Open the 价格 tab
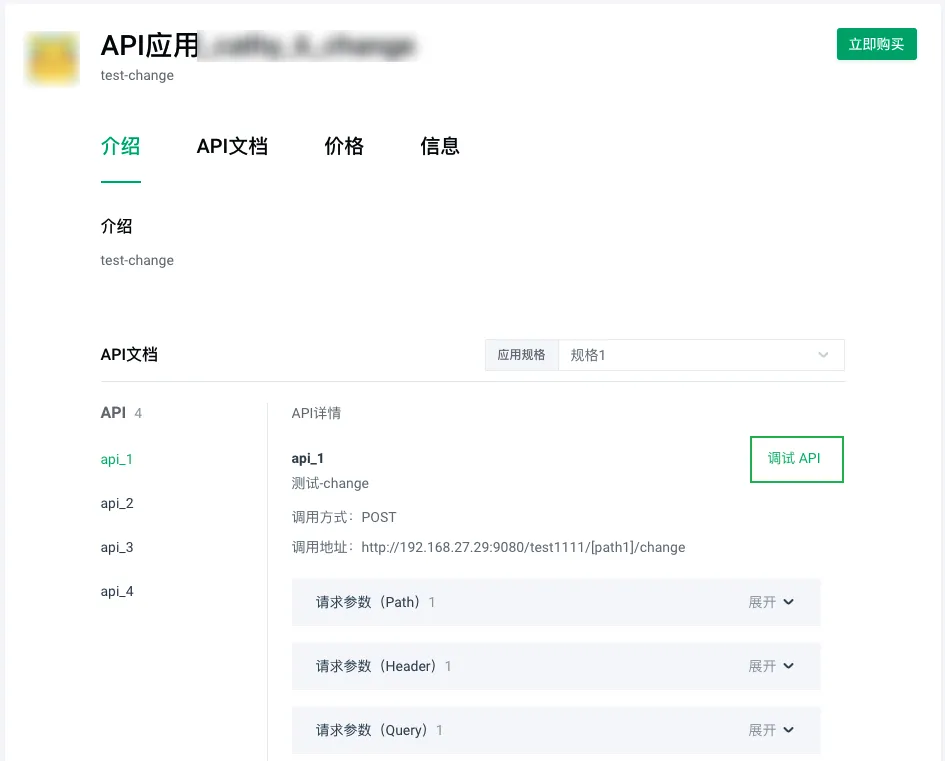 344,146
